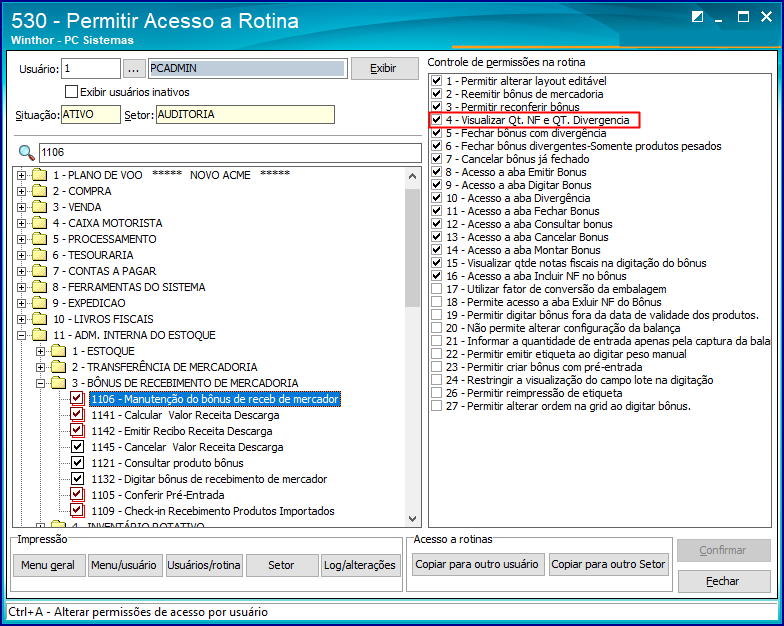Toggle access checkbox for routine 1145
784x626 pixels.
(x=77, y=446)
